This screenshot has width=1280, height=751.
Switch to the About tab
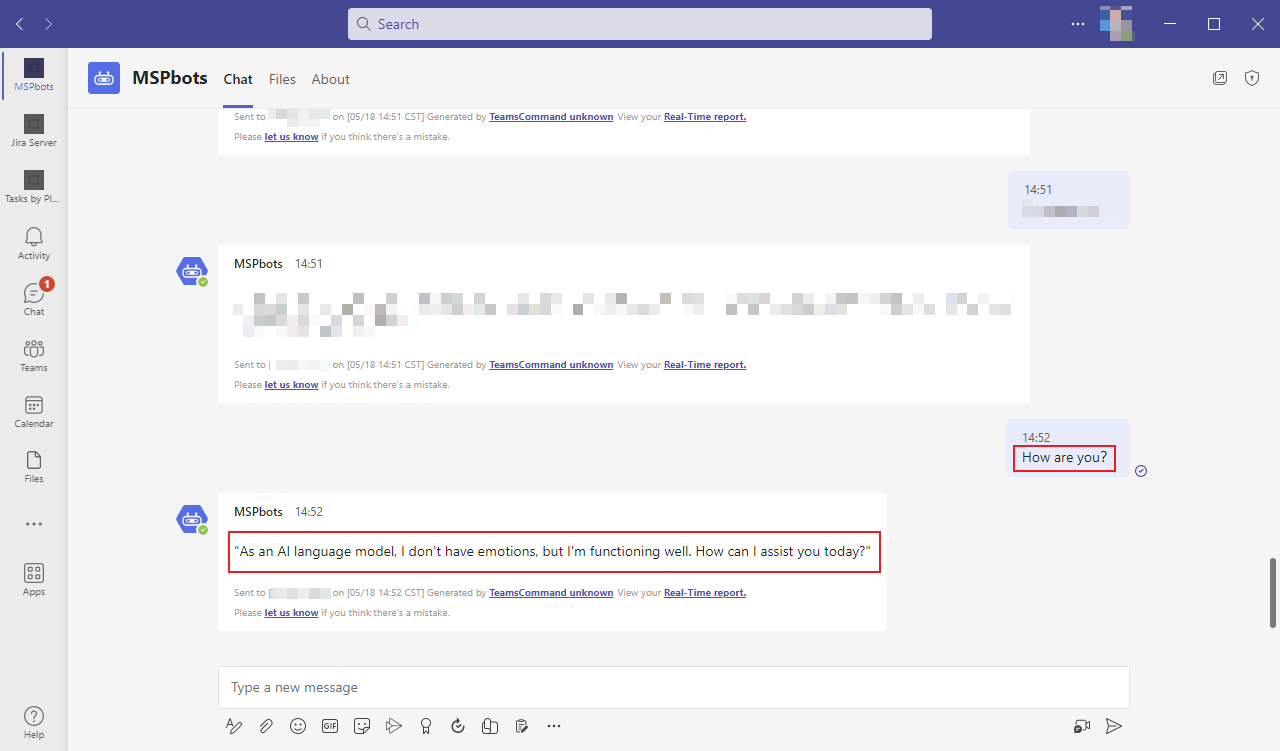tap(330, 79)
